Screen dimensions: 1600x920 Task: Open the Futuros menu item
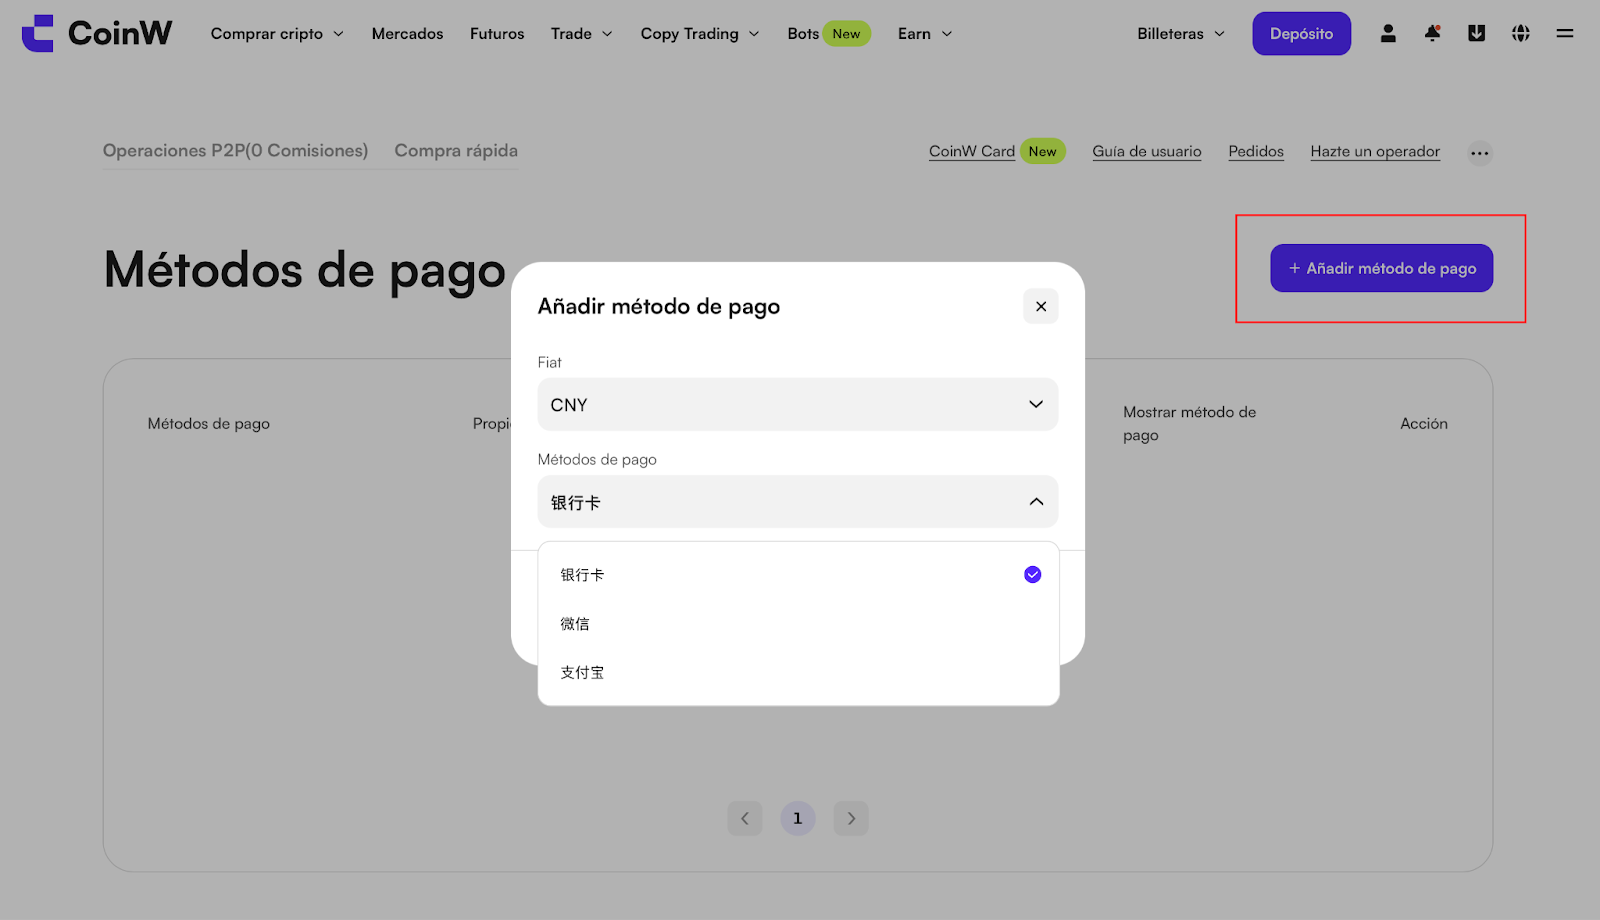(497, 33)
